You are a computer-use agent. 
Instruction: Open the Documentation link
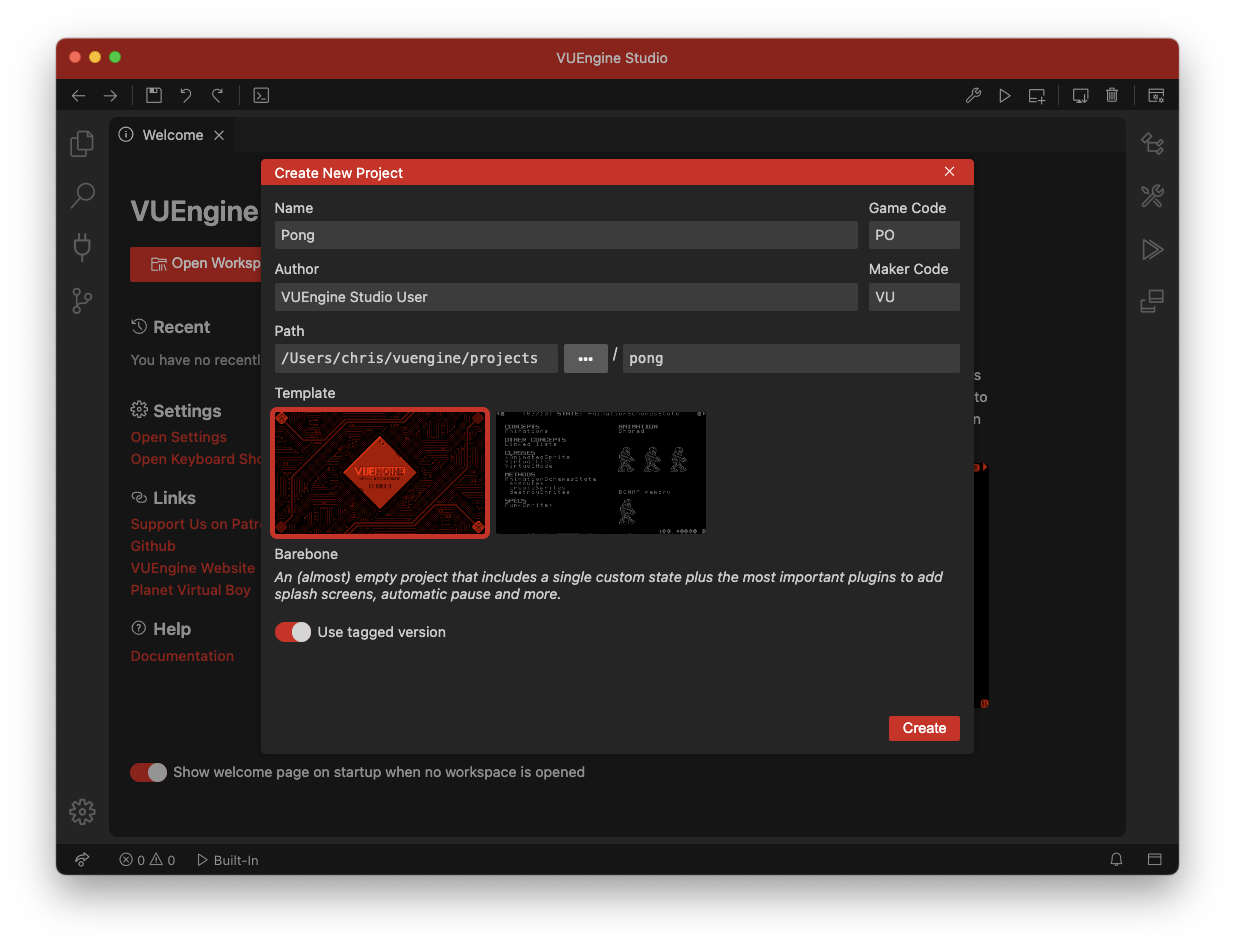point(182,656)
